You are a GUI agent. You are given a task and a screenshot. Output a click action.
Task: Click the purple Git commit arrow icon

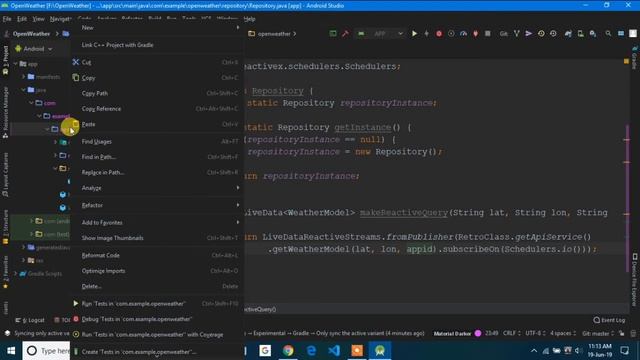click(x=529, y=33)
